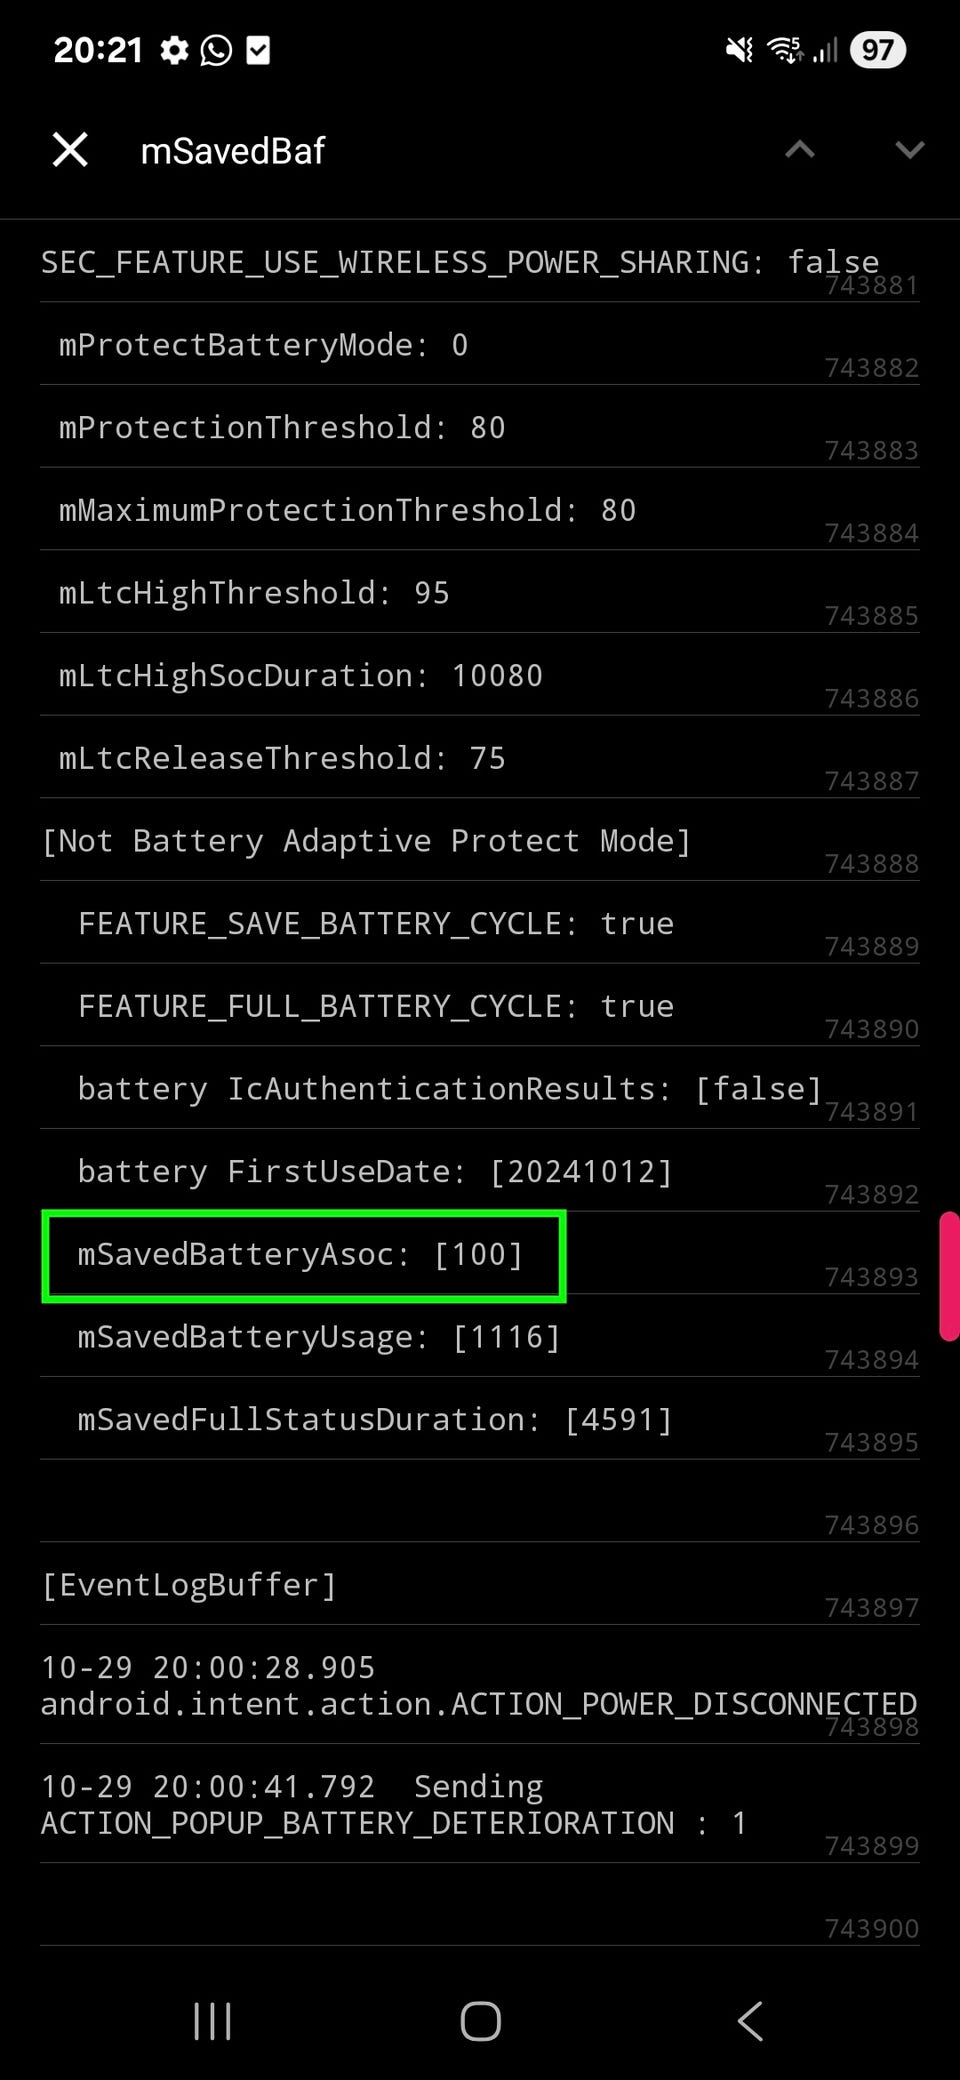The image size is (960, 2080).
Task: Jump to previous search match arrow
Action: pyautogui.click(x=799, y=150)
